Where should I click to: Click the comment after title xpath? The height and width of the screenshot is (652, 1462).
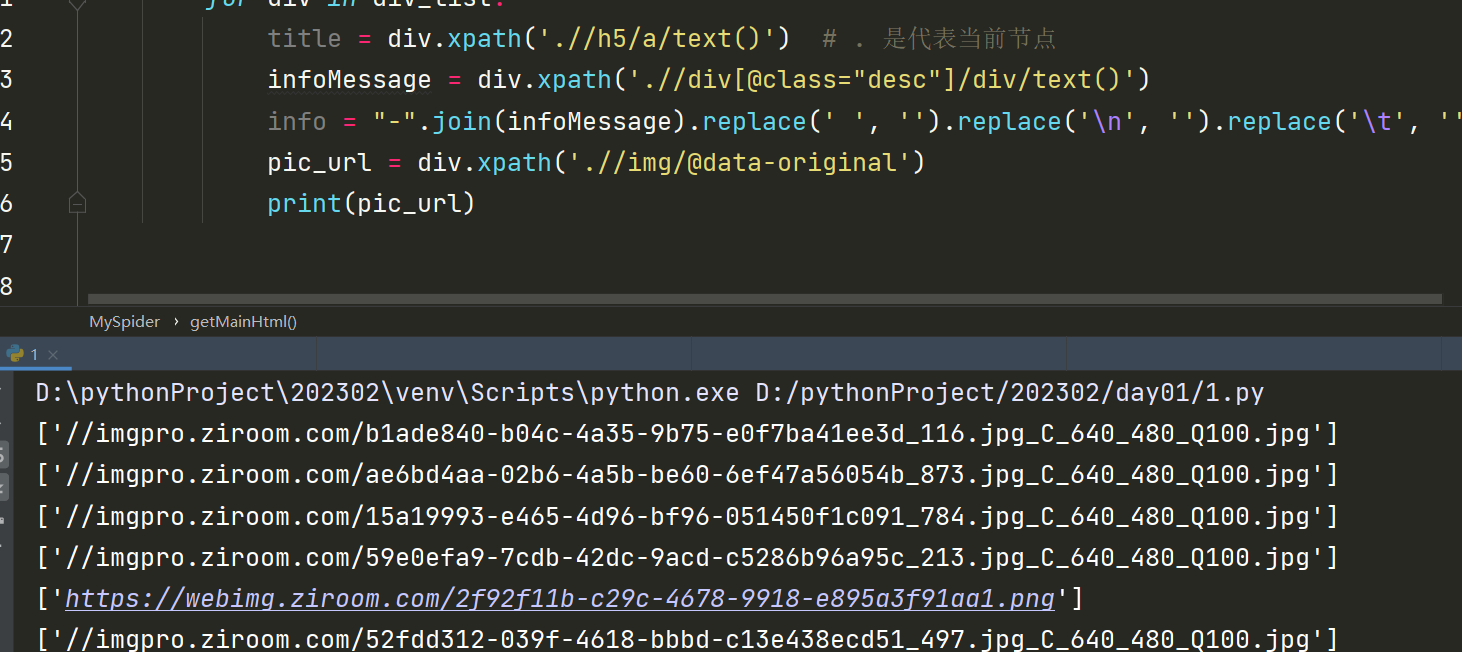tap(939, 38)
